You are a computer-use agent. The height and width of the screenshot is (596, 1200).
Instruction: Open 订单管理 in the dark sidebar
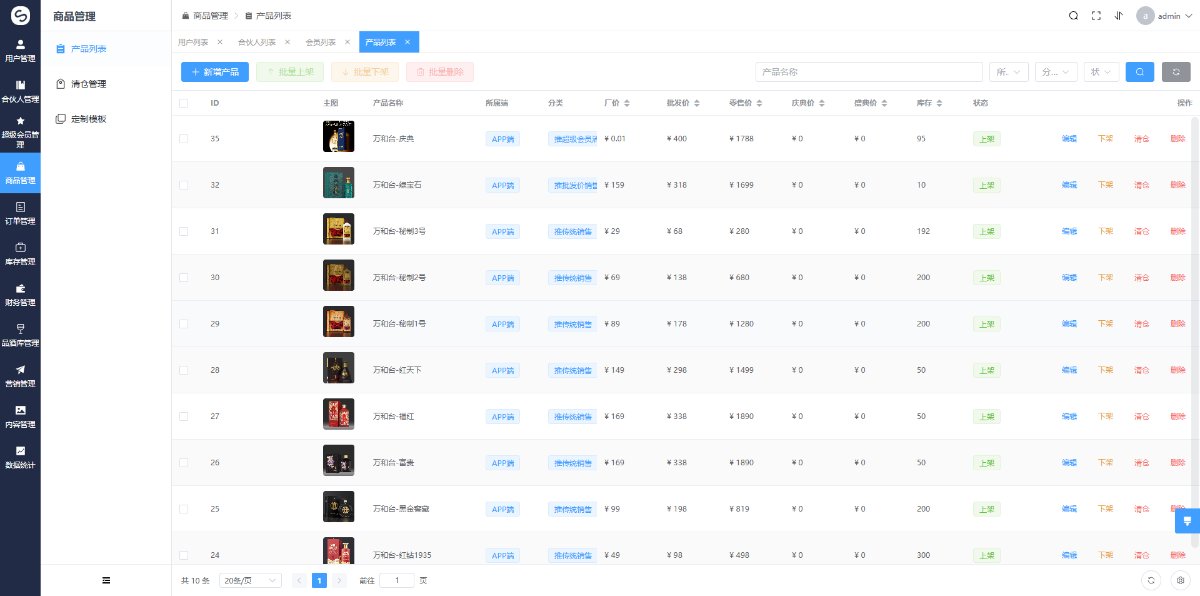pyautogui.click(x=20, y=213)
